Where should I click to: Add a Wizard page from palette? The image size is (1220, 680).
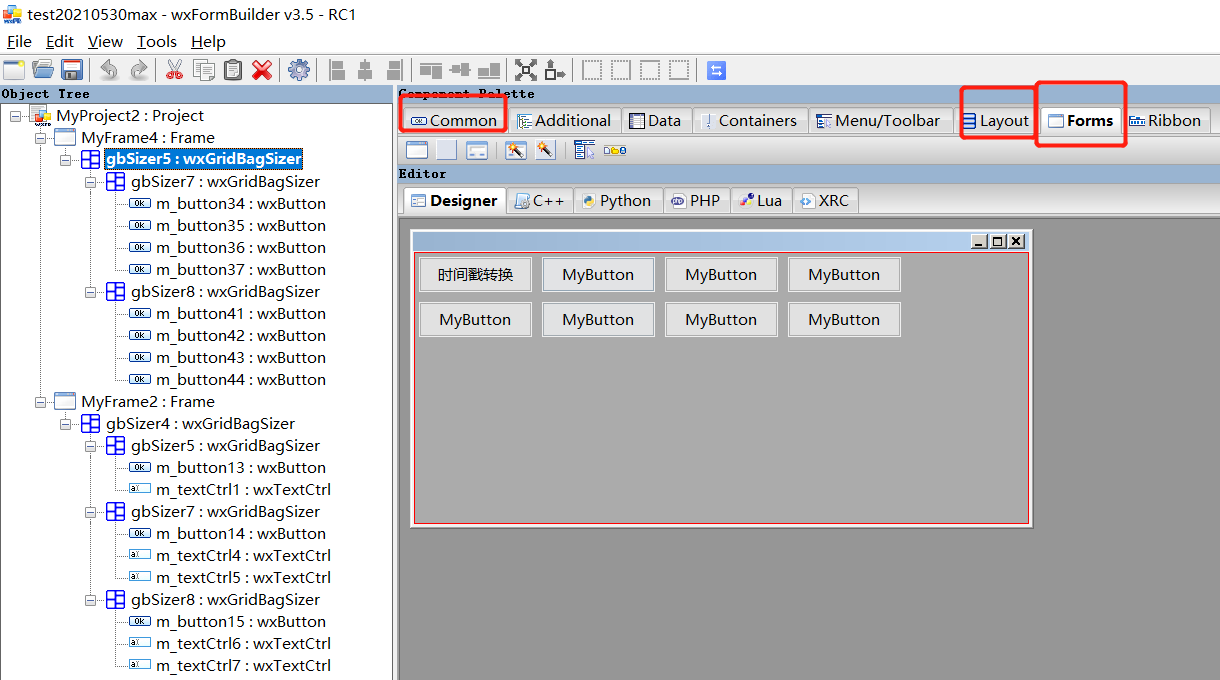[545, 150]
